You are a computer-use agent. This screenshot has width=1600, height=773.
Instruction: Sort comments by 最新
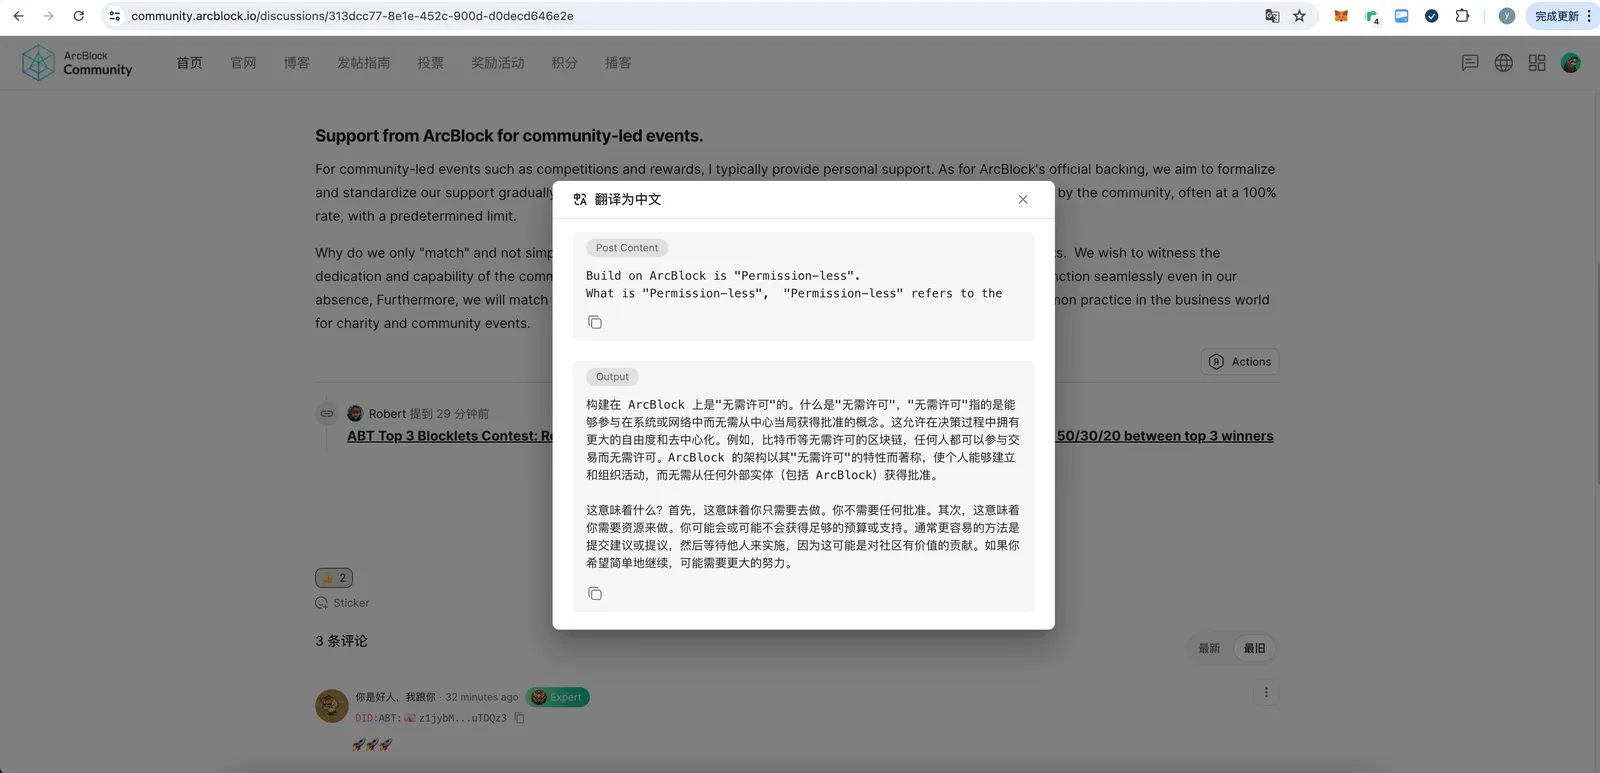point(1209,648)
